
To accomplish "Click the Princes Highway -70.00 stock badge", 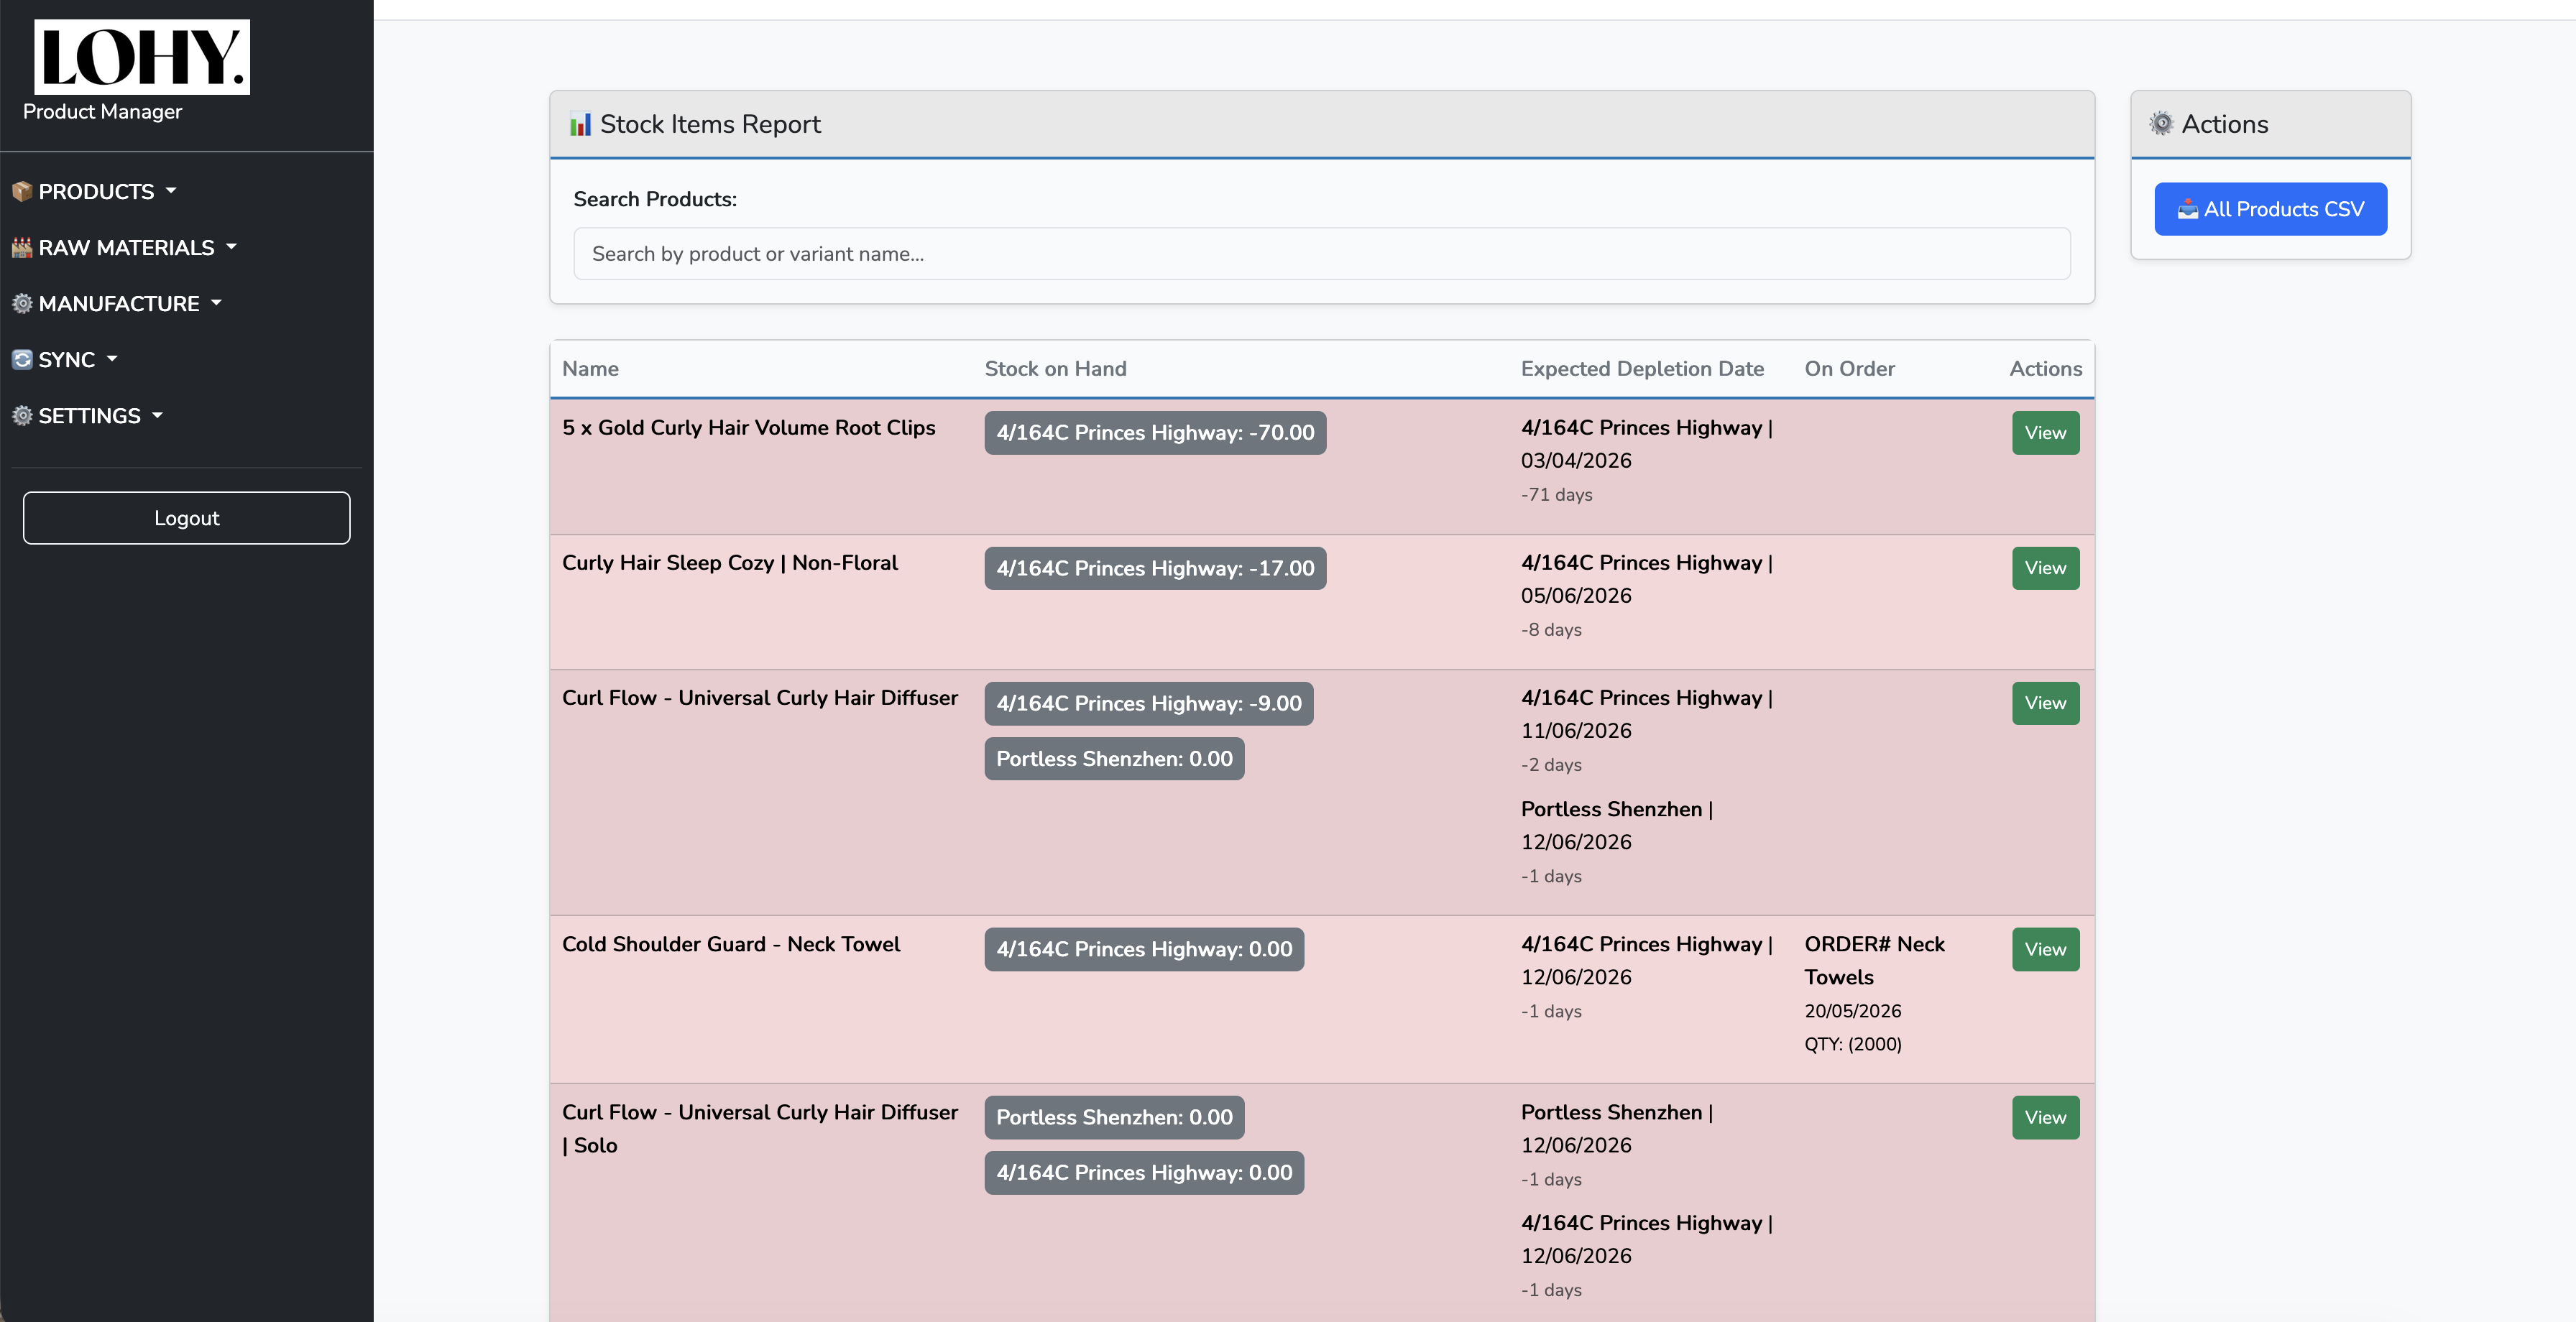I will point(1155,433).
